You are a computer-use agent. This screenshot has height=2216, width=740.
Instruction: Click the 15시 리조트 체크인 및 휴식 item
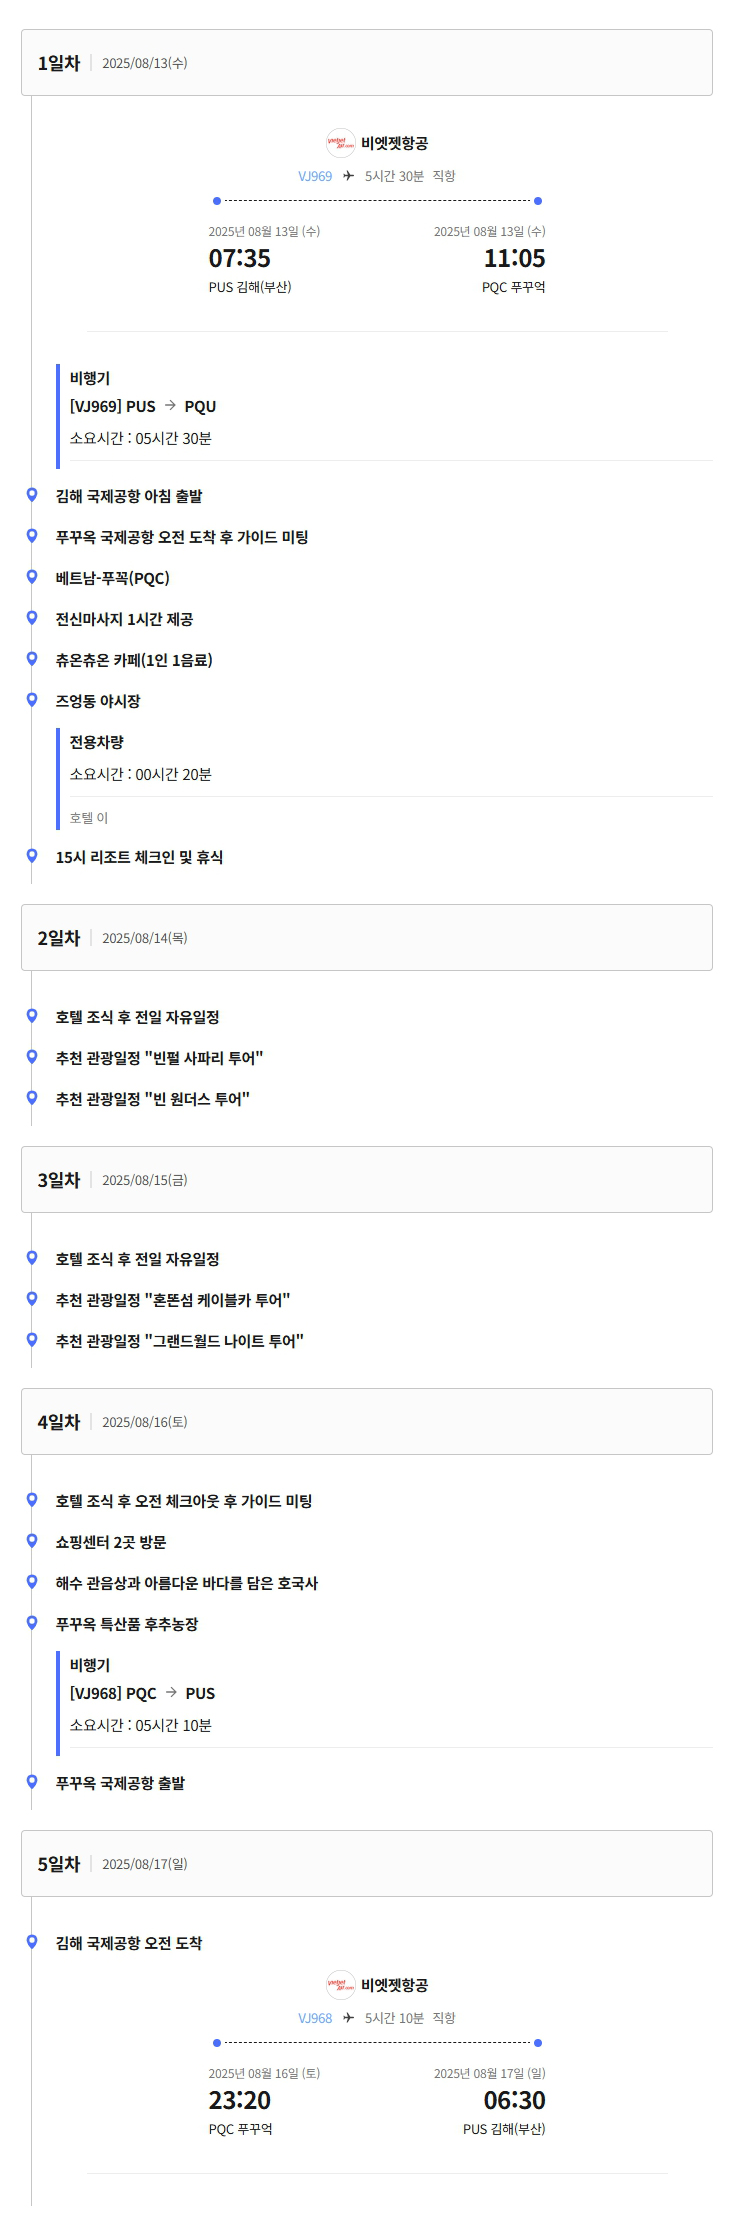pyautogui.click(x=140, y=857)
